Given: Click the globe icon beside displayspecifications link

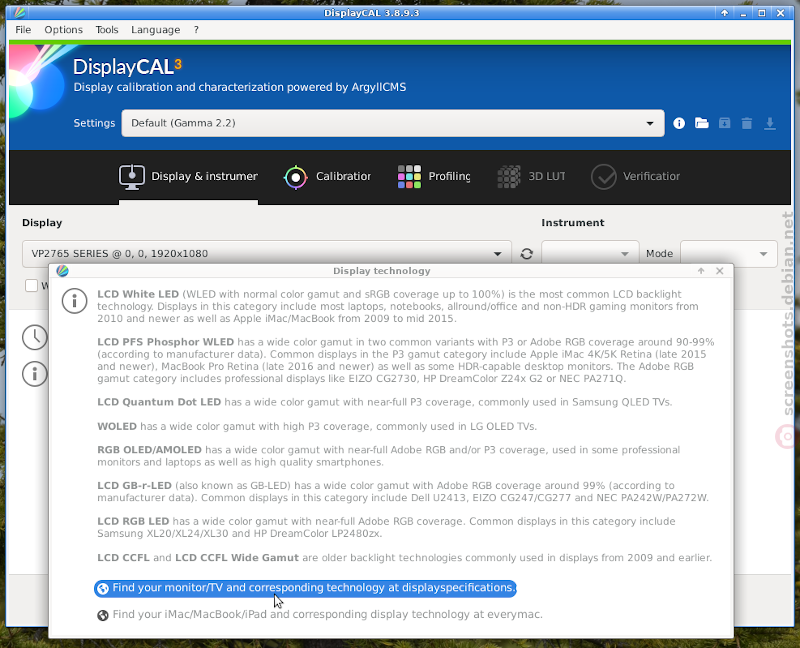Looking at the screenshot, I should (103, 588).
